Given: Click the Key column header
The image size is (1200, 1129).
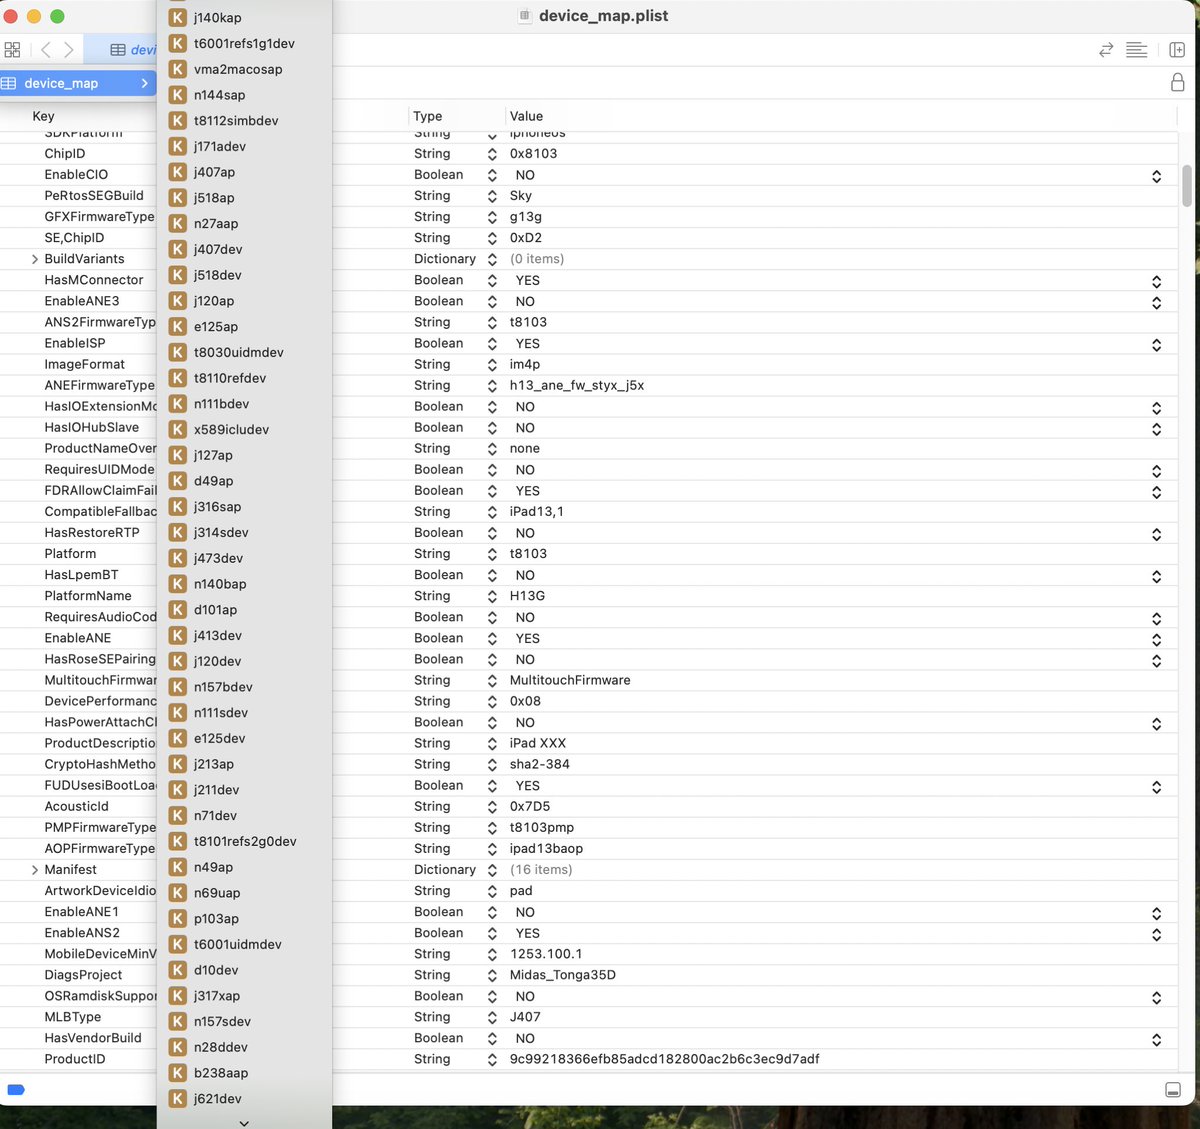Looking at the screenshot, I should coord(43,116).
